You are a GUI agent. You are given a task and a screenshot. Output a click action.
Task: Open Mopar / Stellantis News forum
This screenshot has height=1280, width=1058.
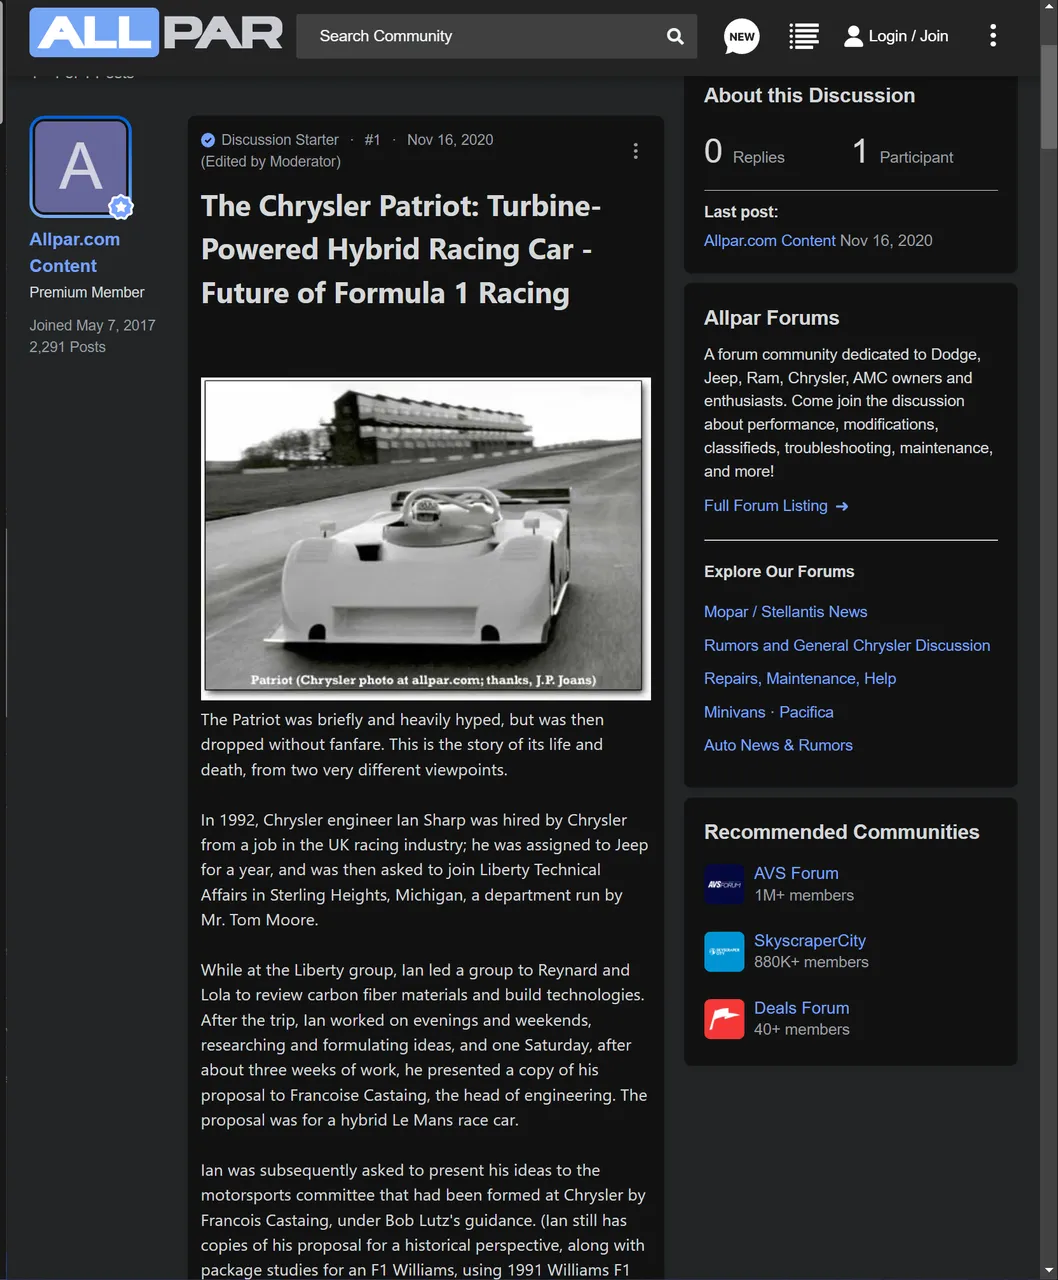(x=785, y=612)
